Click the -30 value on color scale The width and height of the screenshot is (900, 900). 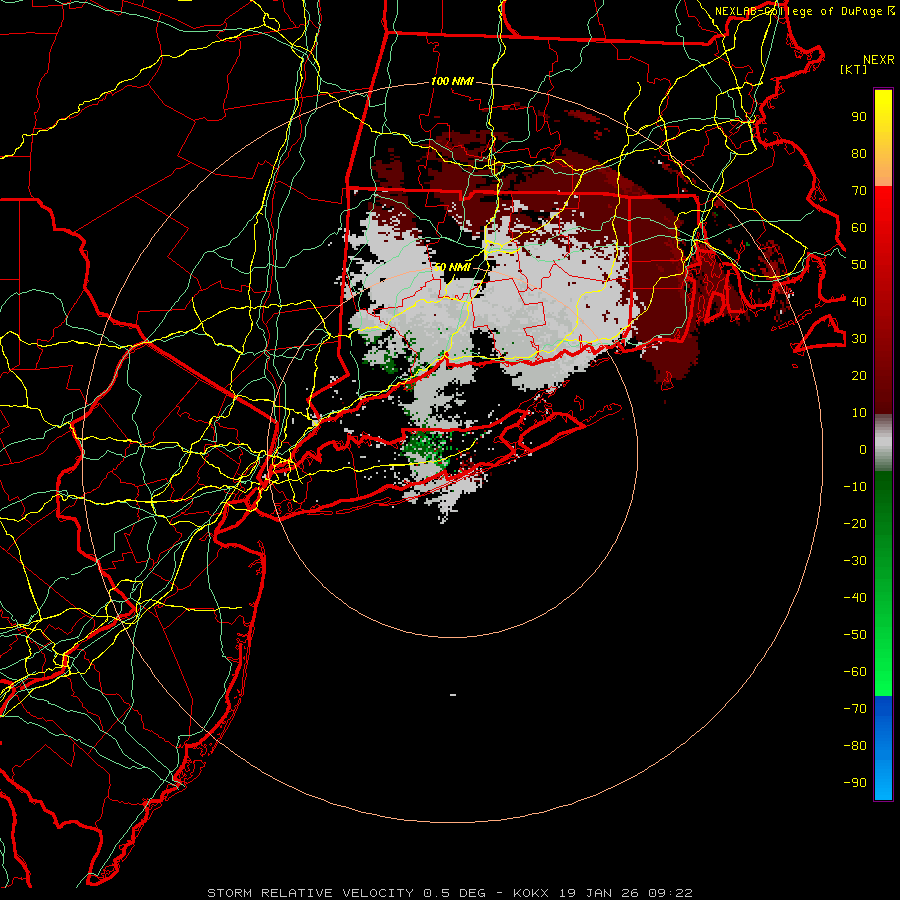pos(855,561)
